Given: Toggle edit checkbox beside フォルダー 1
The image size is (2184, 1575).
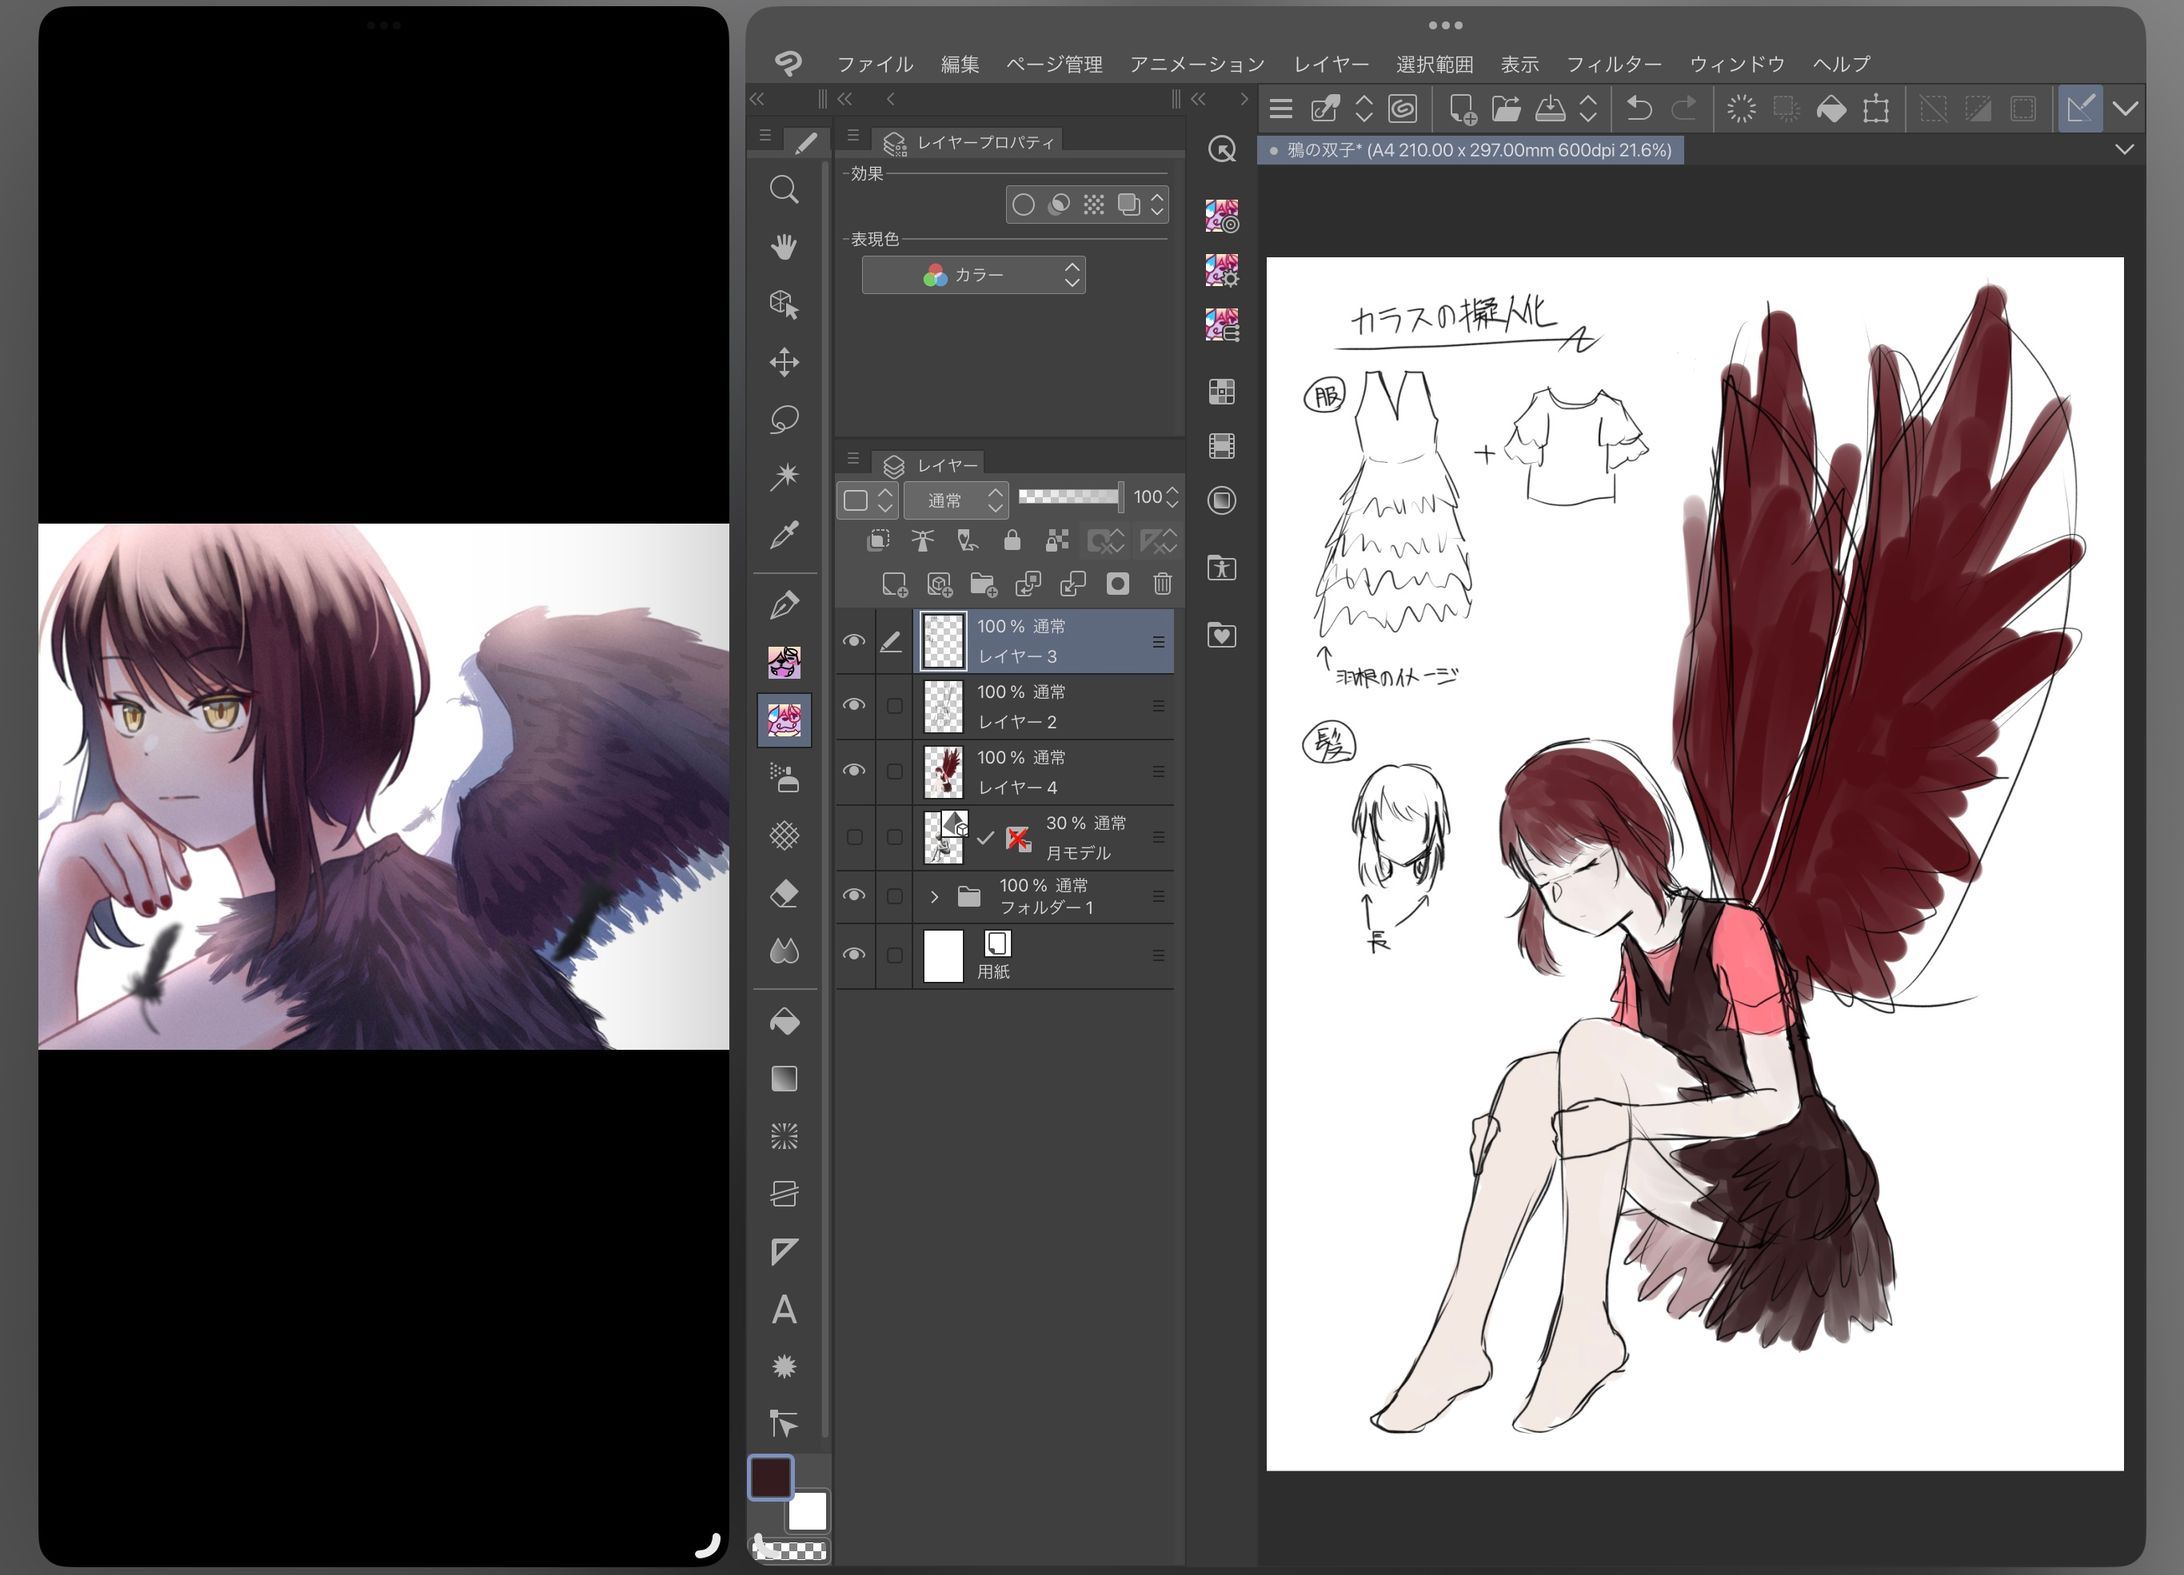Looking at the screenshot, I should pos(894,896).
